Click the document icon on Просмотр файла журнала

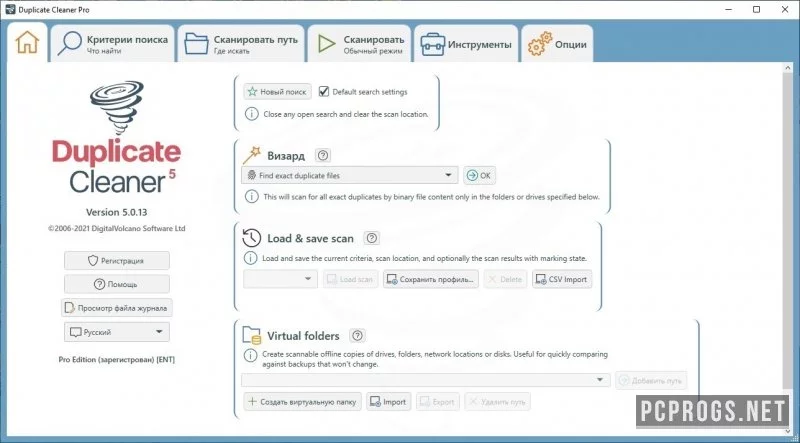(70, 308)
